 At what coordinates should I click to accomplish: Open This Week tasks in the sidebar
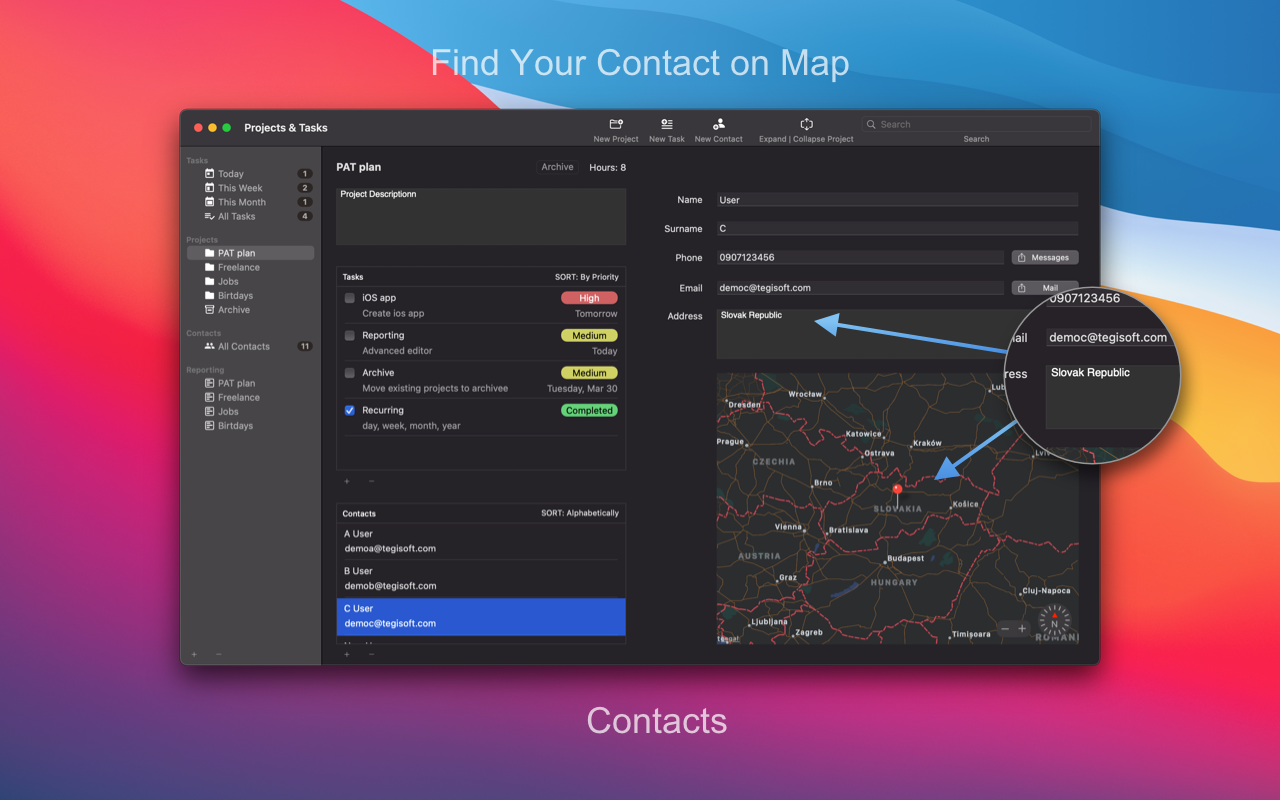click(x=250, y=188)
